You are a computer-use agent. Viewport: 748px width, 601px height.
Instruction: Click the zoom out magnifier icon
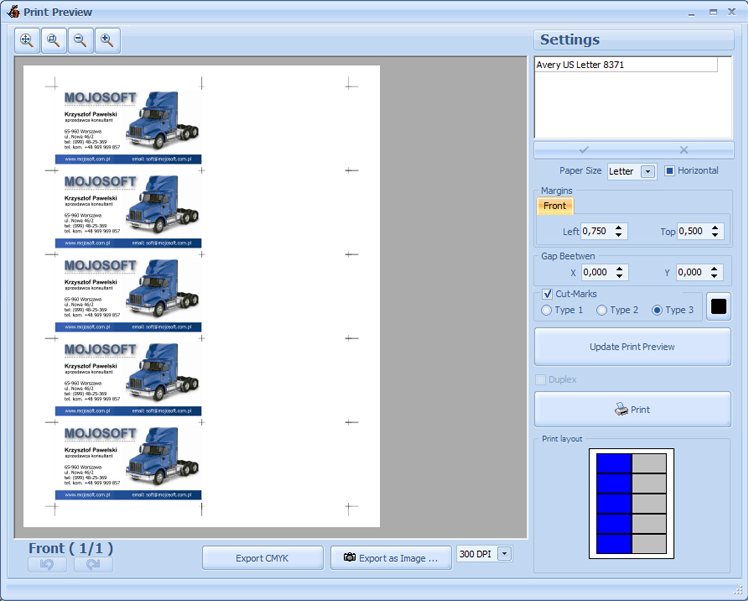pyautogui.click(x=80, y=40)
